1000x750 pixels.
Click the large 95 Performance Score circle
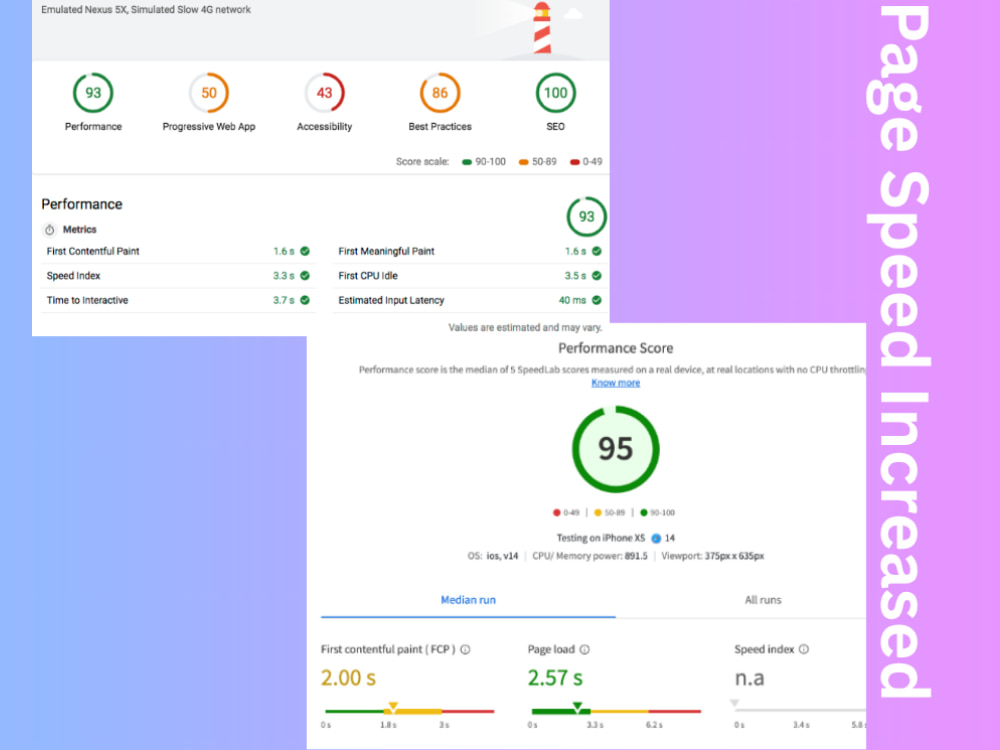pos(615,449)
